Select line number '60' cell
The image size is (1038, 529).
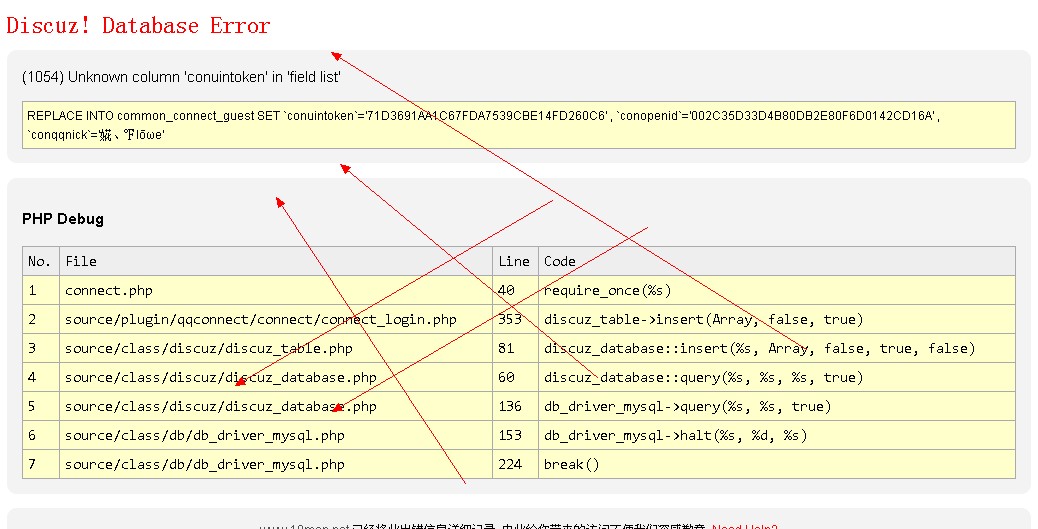coord(515,377)
